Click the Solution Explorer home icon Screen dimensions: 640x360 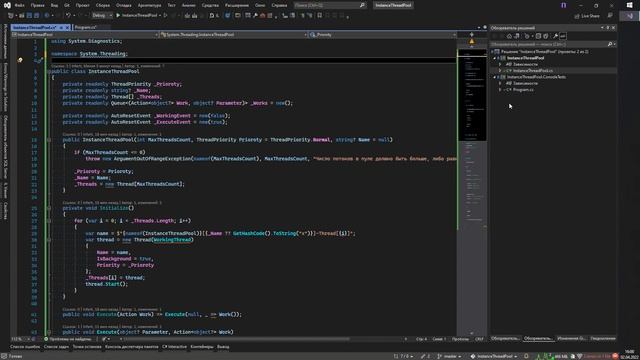pyautogui.click(x=509, y=36)
